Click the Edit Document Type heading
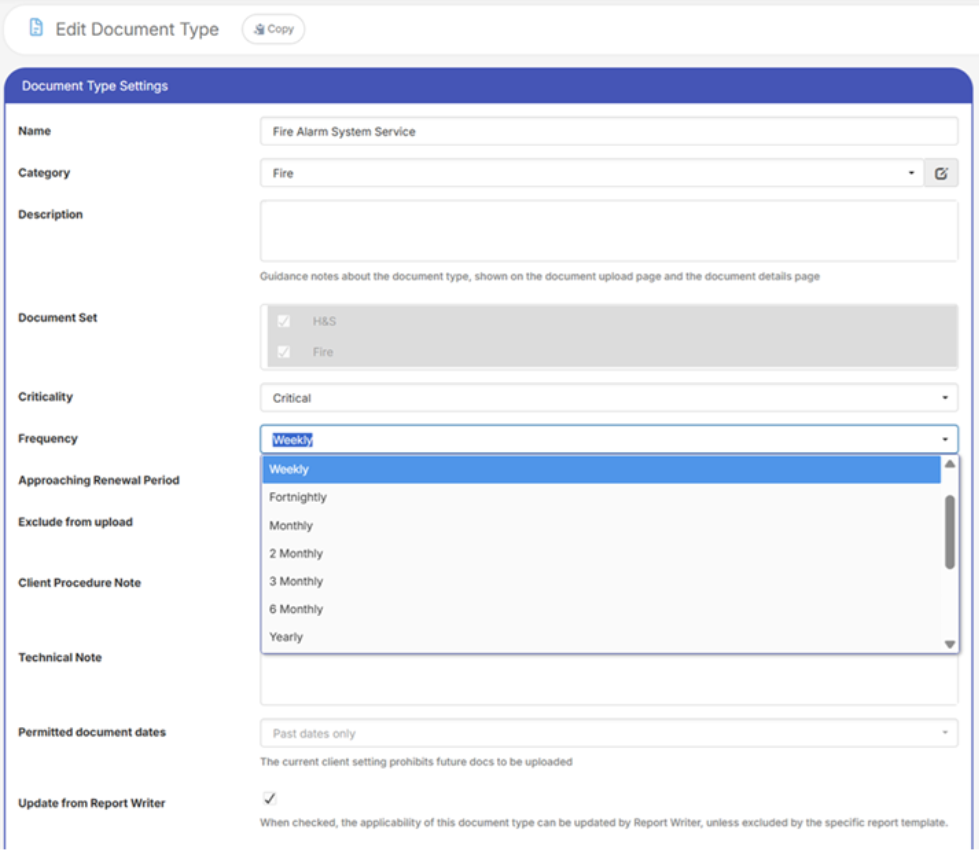 (137, 29)
